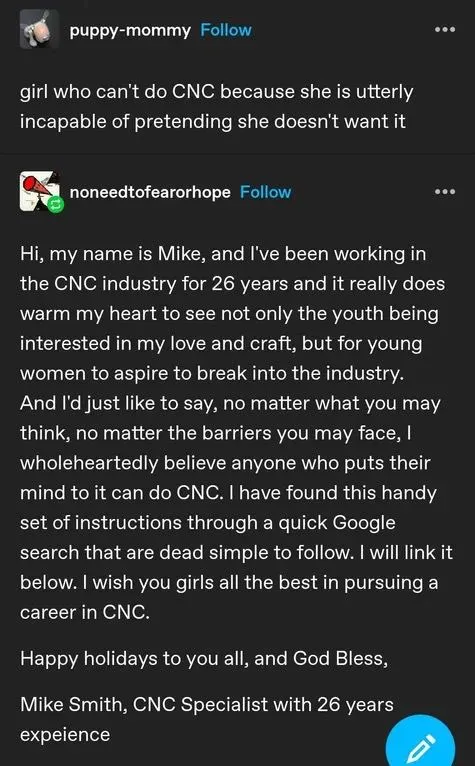Open puppy-mommy's avatar picture

point(39,29)
